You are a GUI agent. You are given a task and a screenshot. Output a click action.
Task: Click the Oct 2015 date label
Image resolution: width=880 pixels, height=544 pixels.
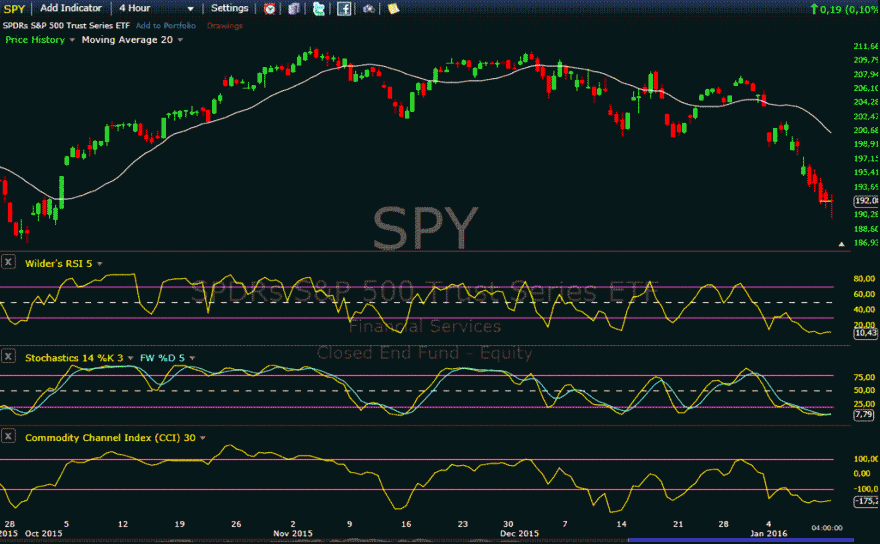[44, 533]
